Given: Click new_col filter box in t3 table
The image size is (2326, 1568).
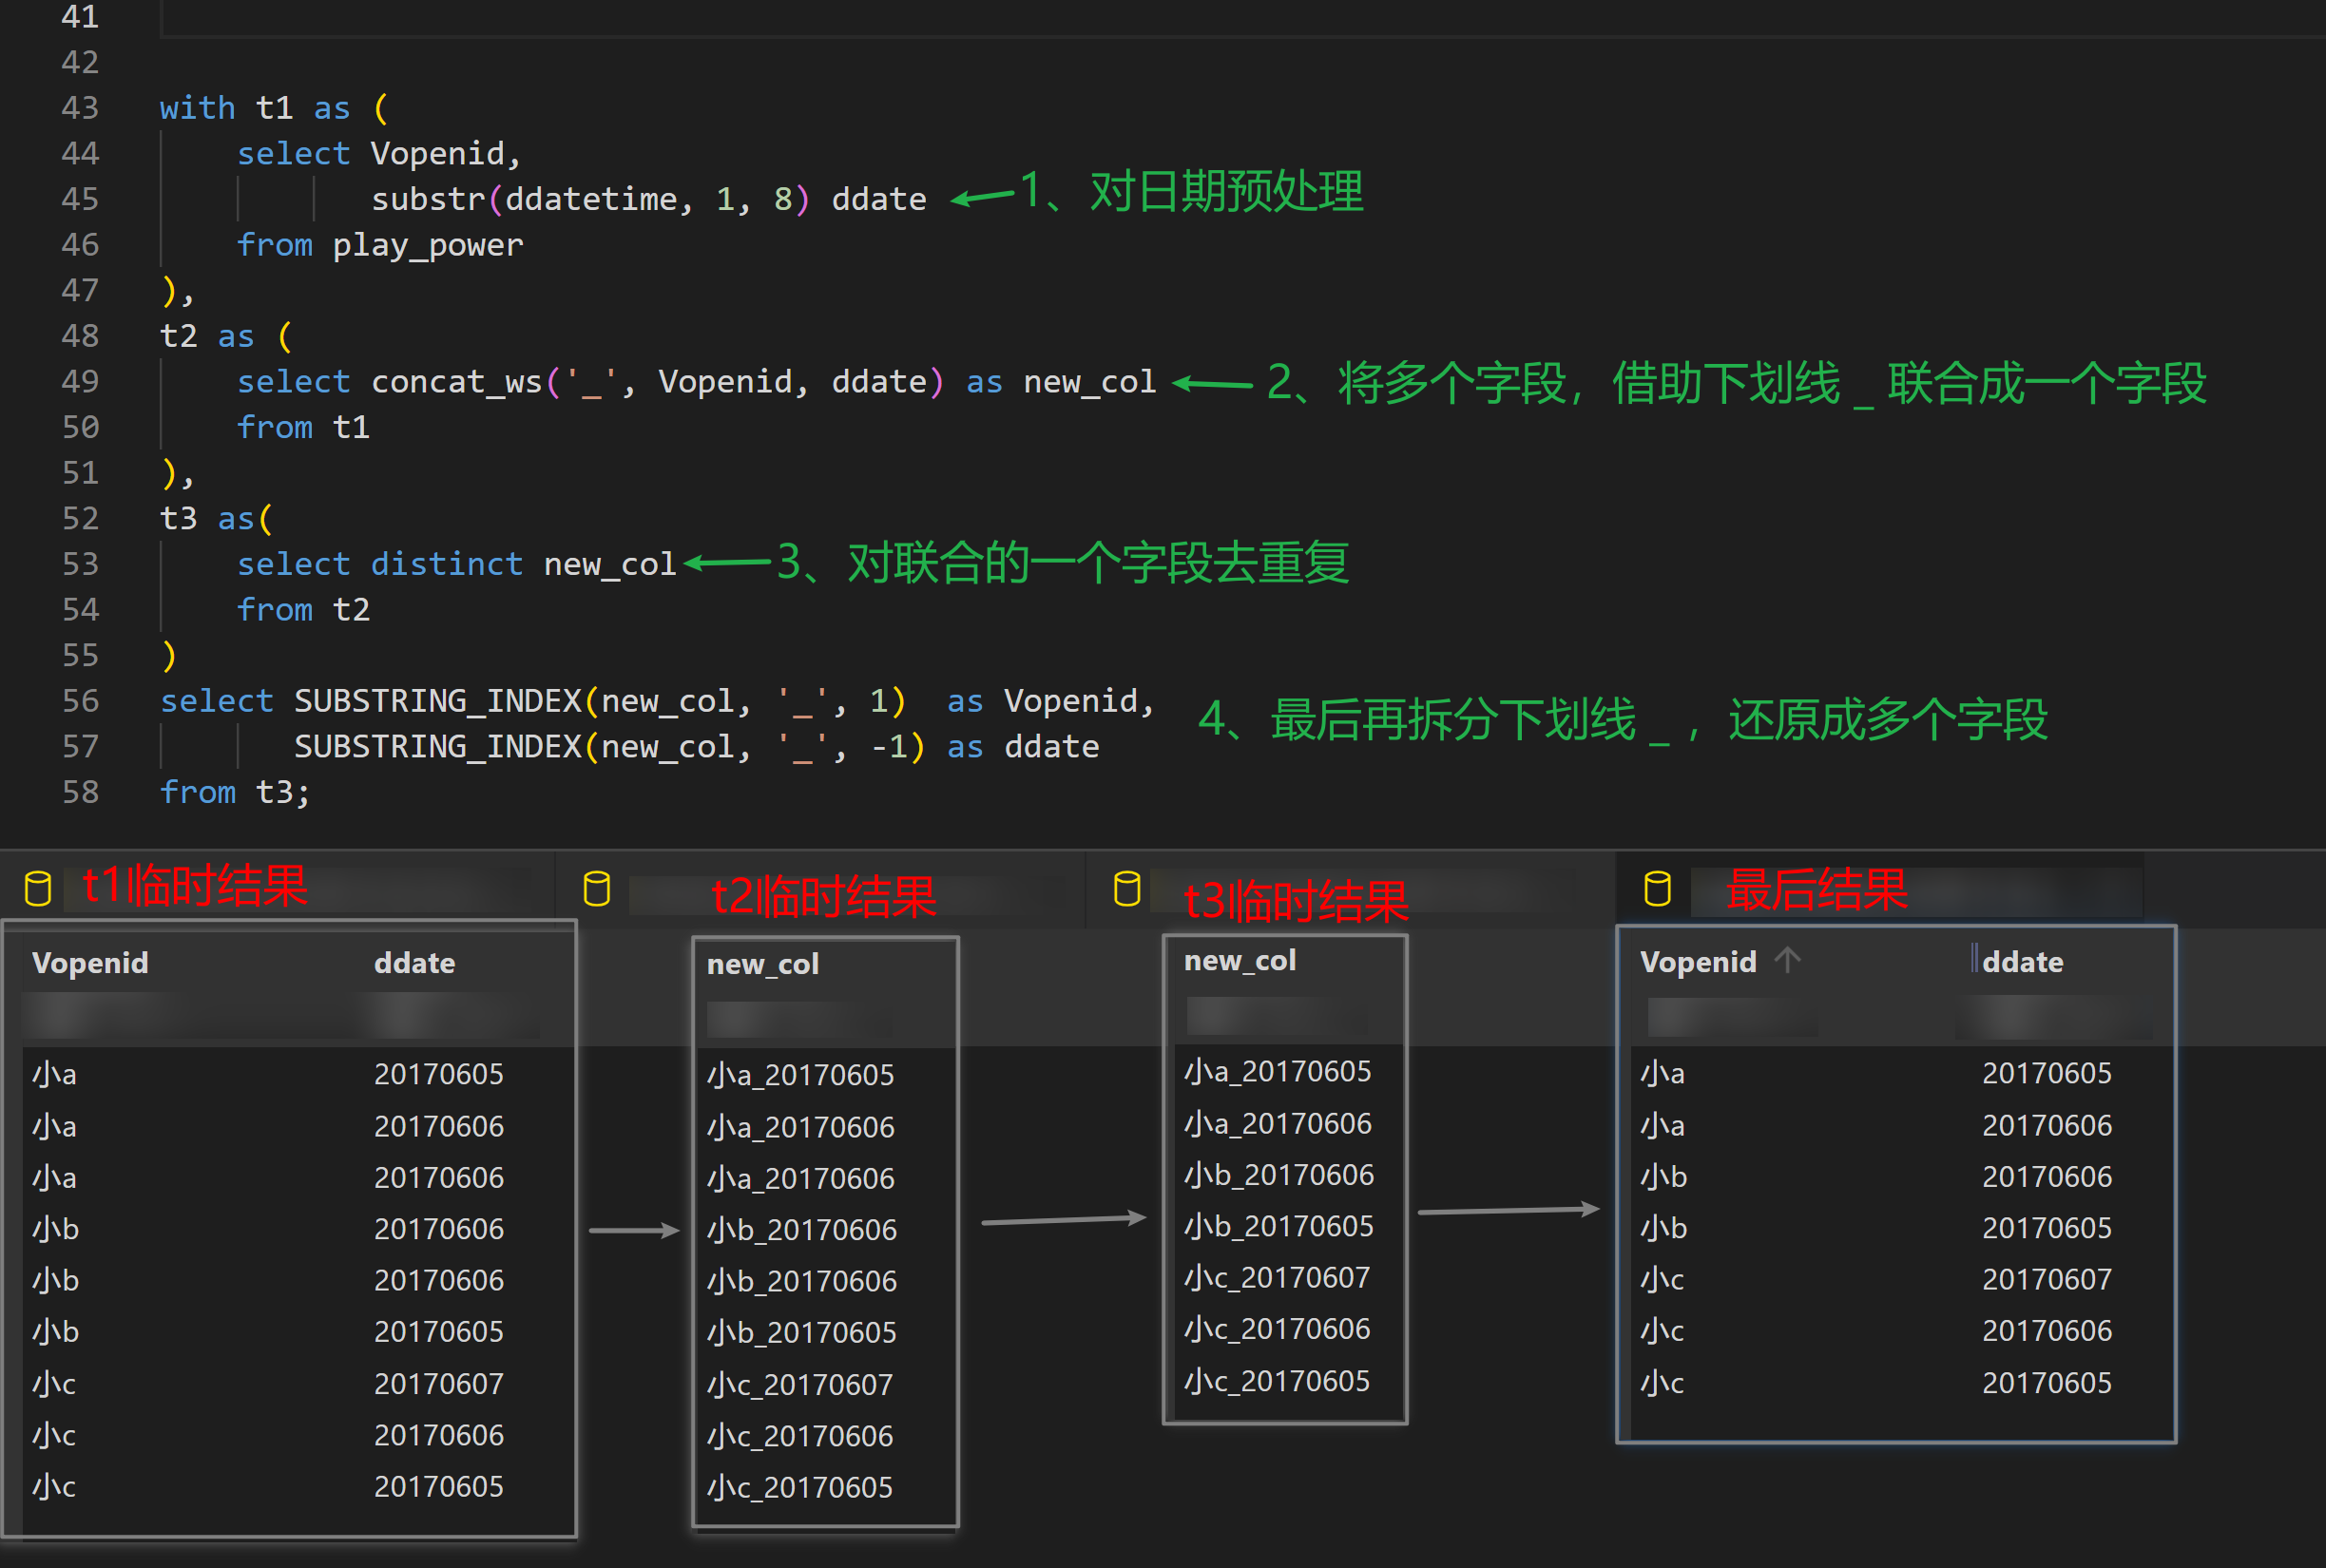Looking at the screenshot, I should click(1277, 1016).
